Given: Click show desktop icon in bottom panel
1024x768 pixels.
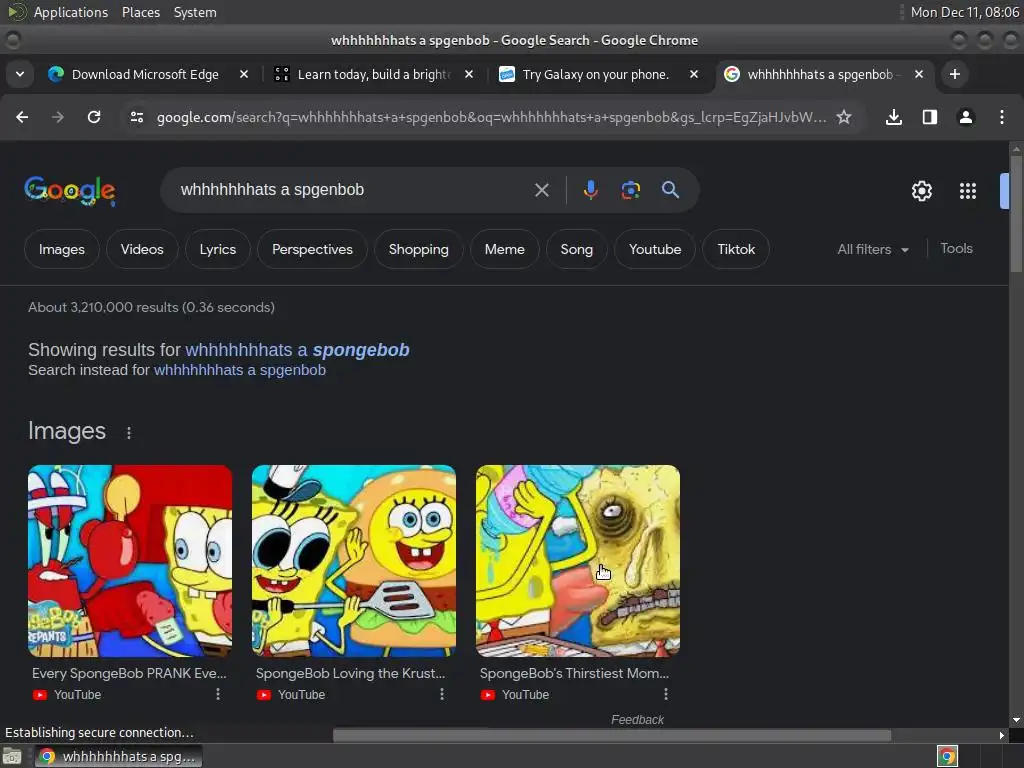Looking at the screenshot, I should [x=12, y=756].
